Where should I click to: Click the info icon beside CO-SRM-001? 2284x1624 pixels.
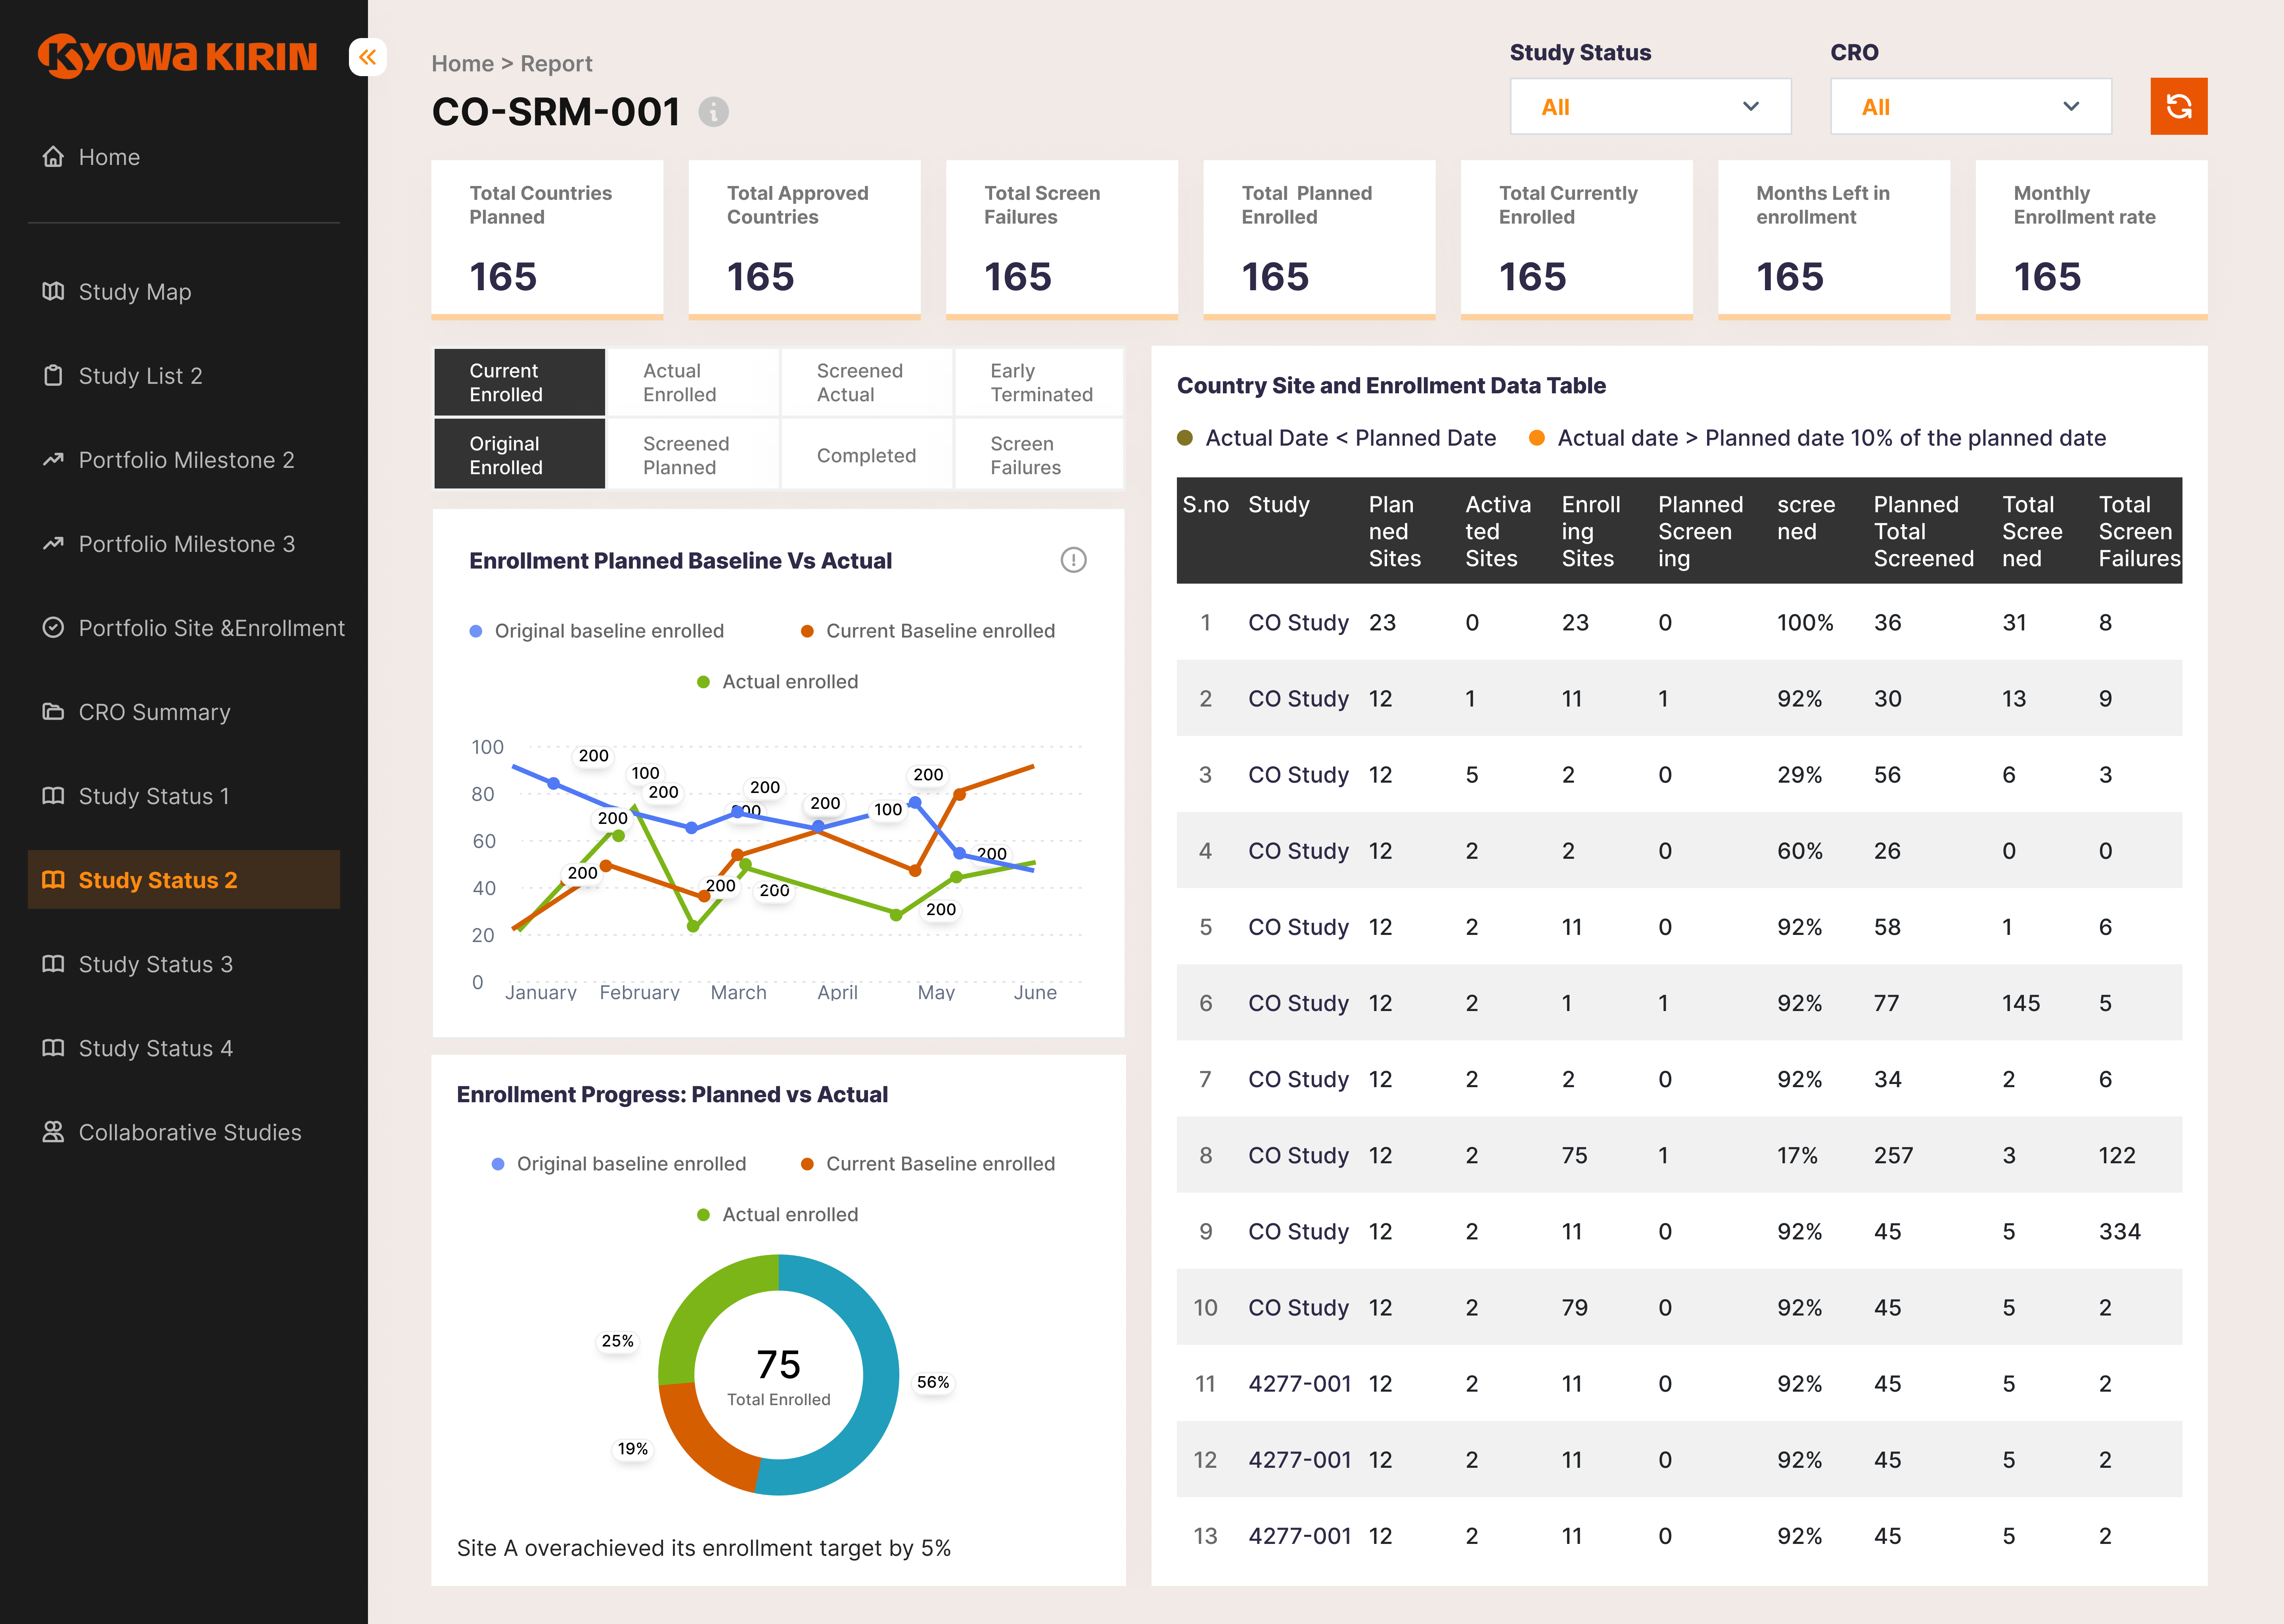713,112
